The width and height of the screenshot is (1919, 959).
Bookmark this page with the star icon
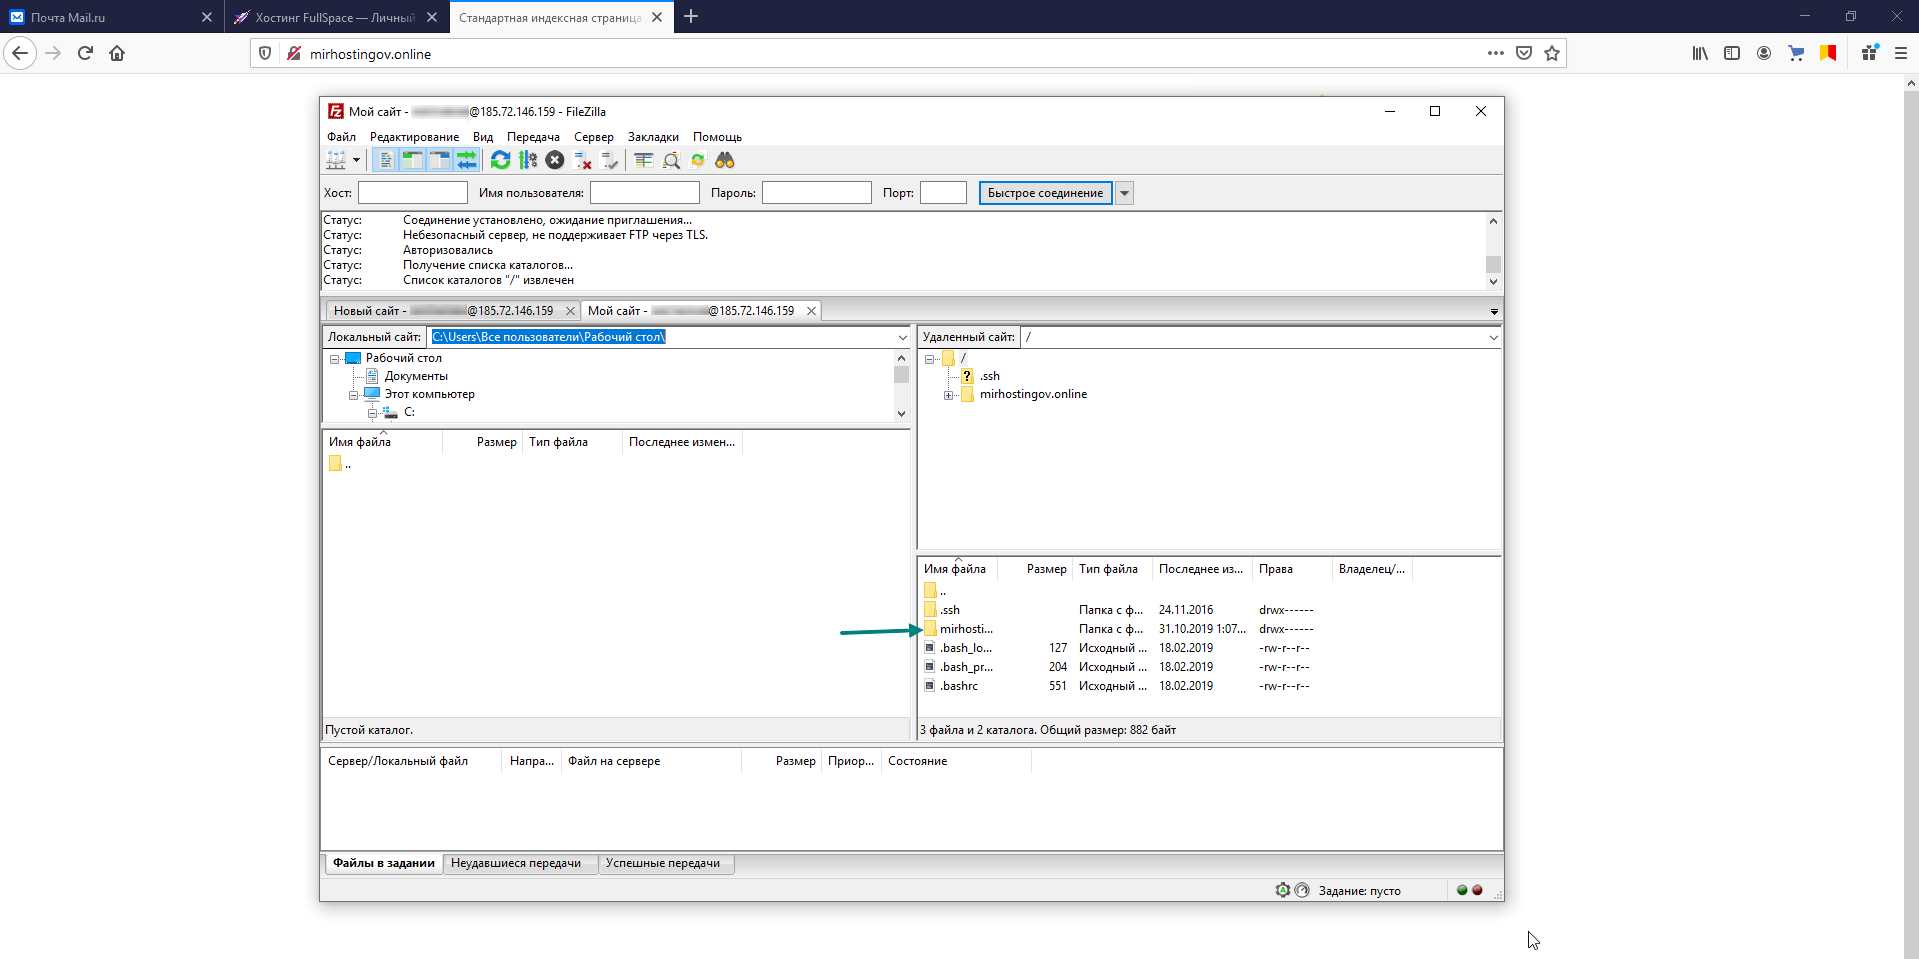(1552, 53)
